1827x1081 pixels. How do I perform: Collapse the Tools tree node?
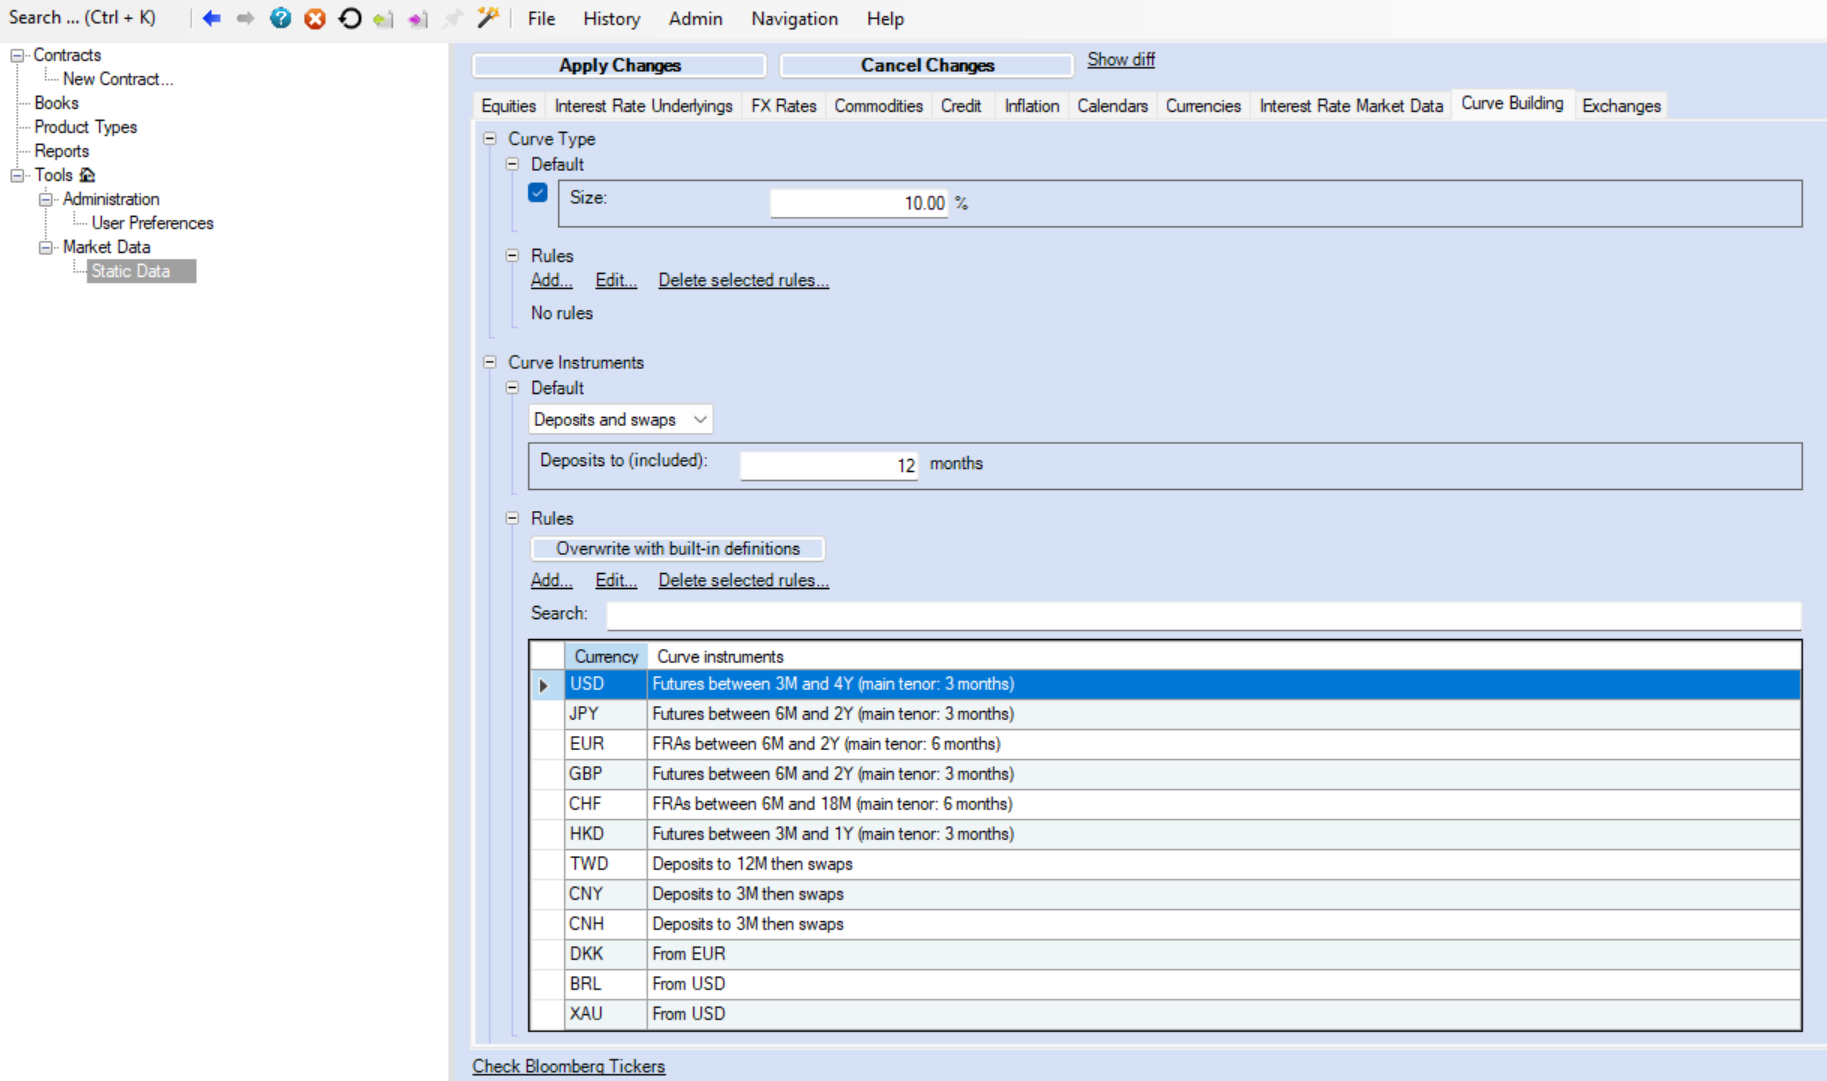click(x=17, y=175)
